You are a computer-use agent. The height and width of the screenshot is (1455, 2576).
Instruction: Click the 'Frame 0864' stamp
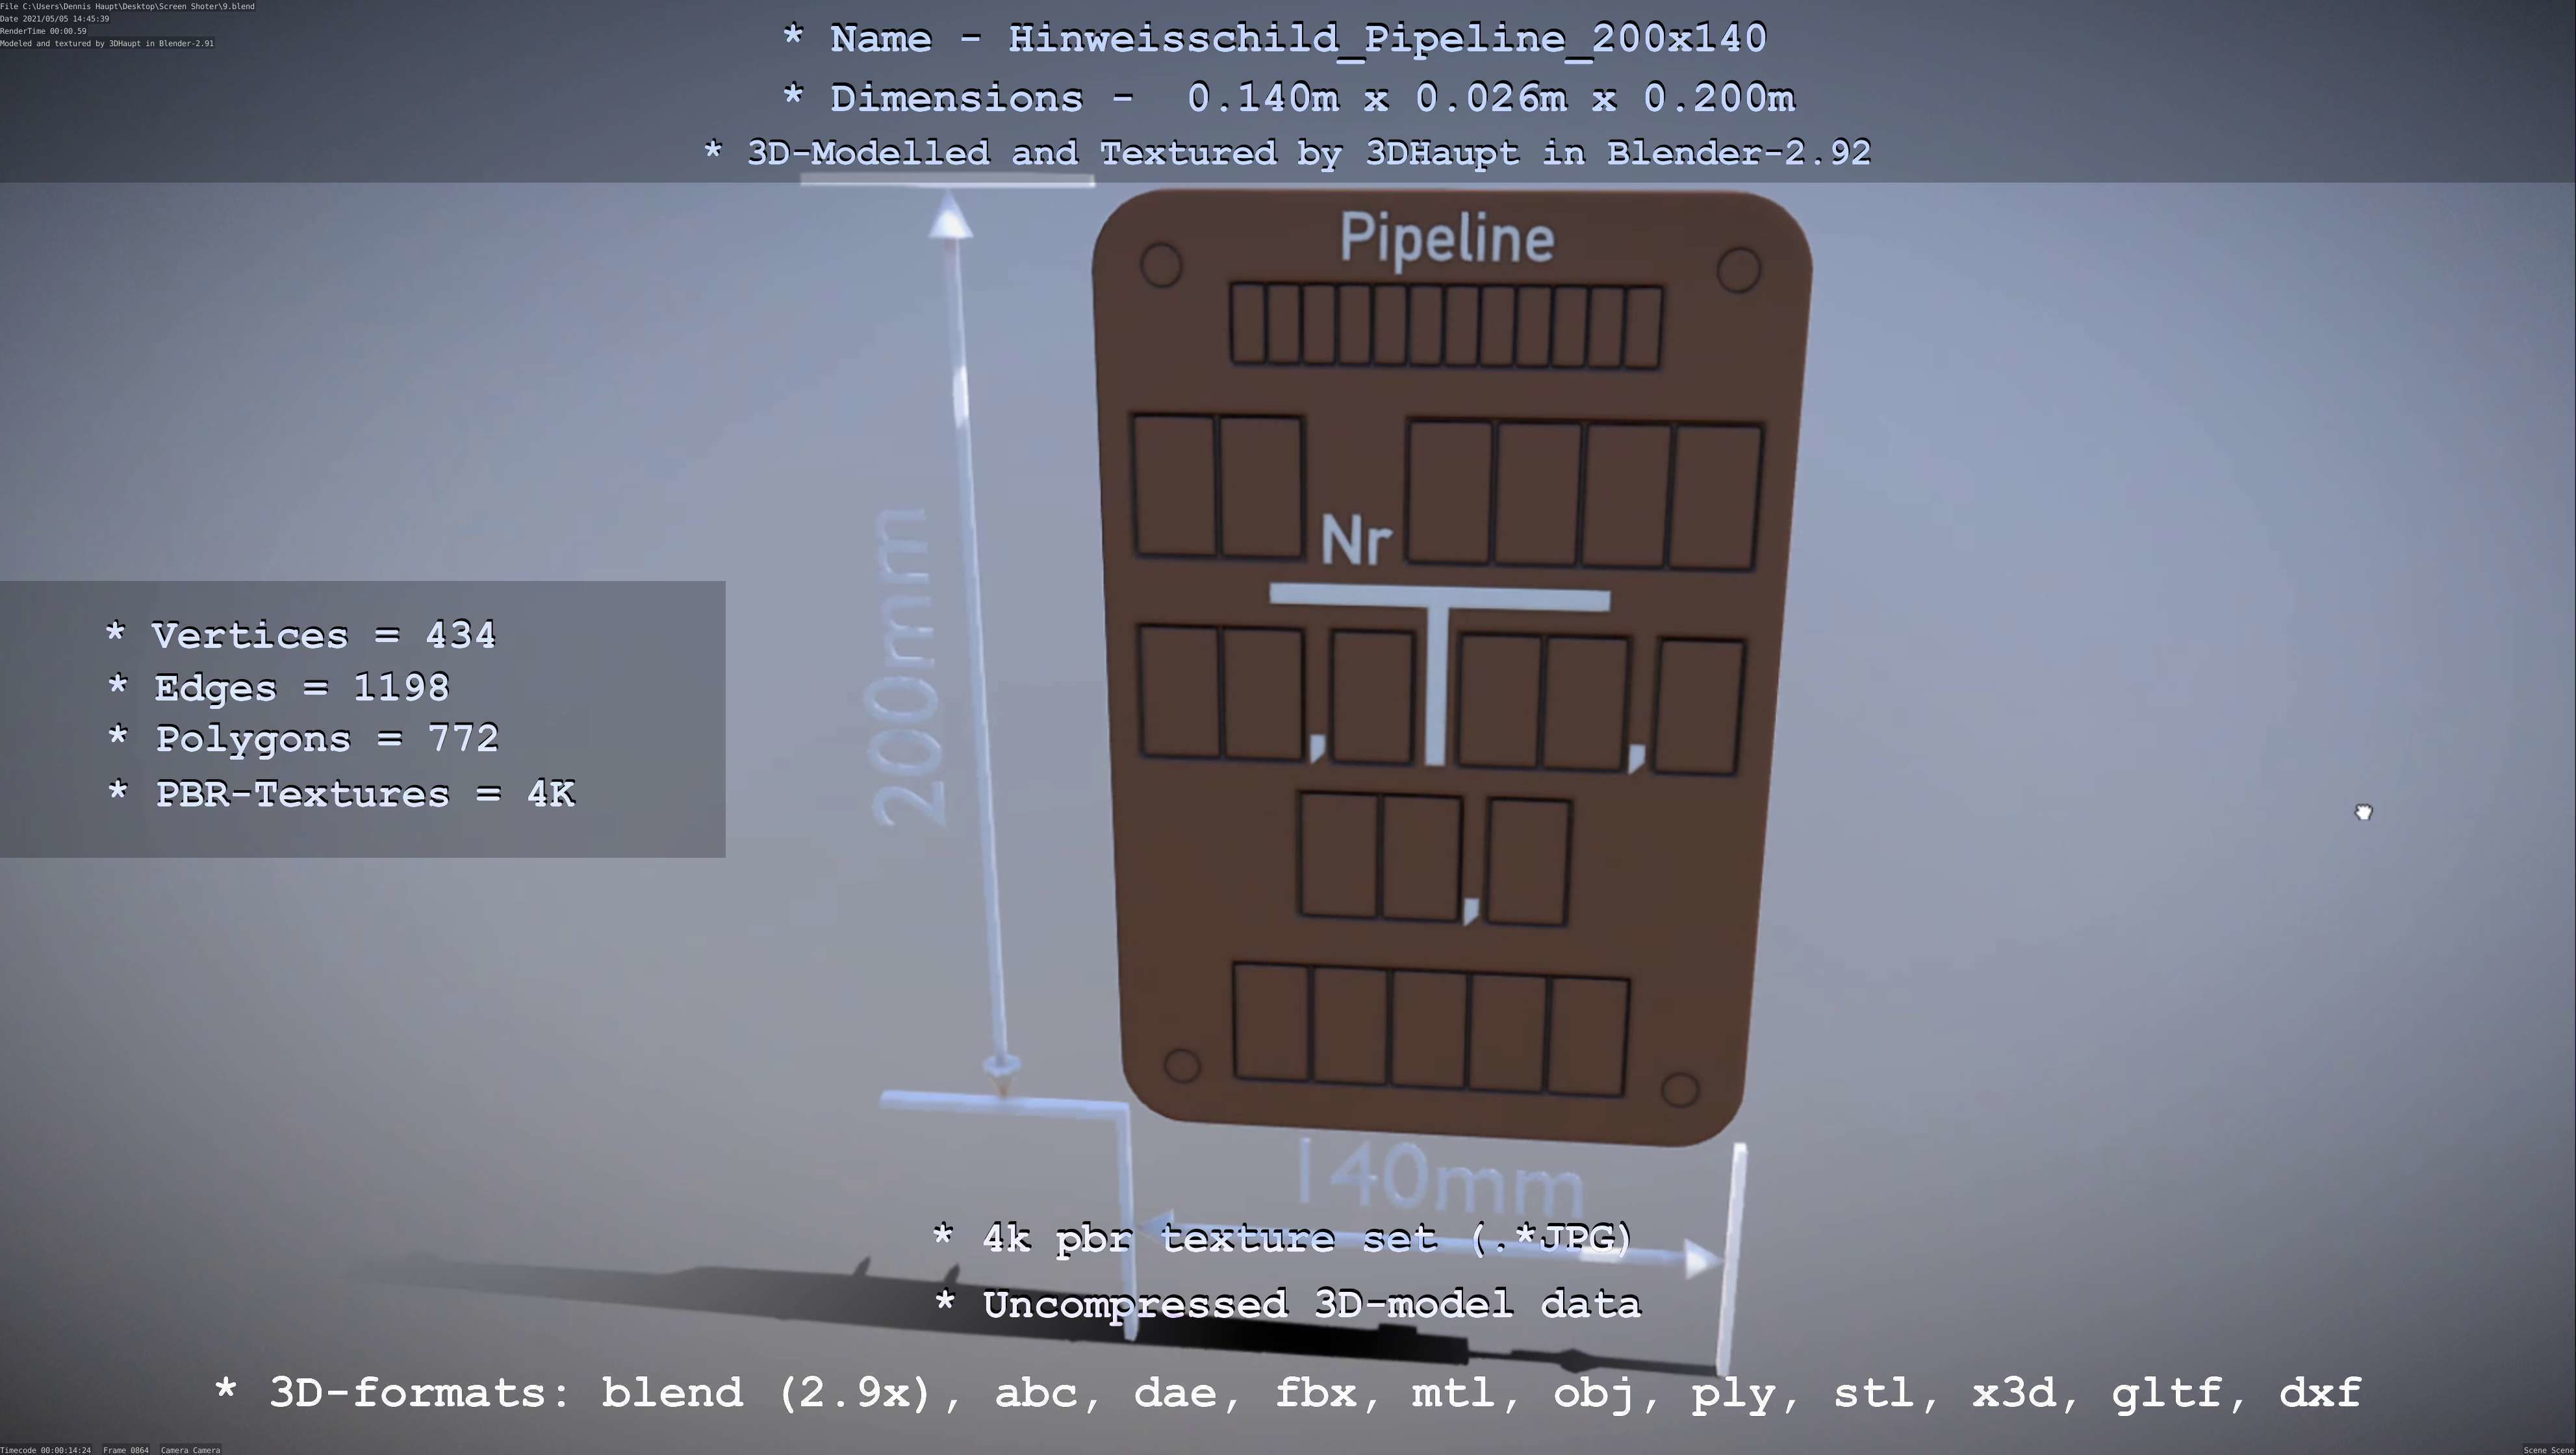[126, 1449]
